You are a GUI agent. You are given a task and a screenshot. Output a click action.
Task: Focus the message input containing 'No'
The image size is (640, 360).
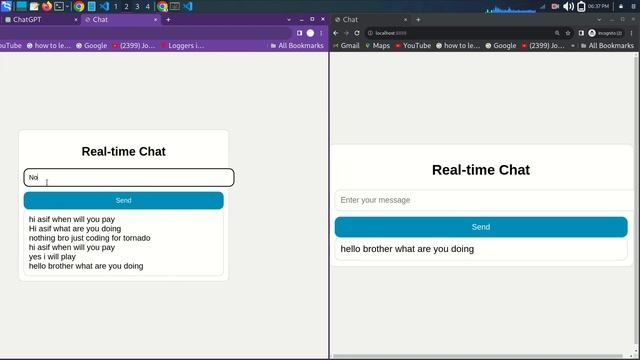pos(129,178)
